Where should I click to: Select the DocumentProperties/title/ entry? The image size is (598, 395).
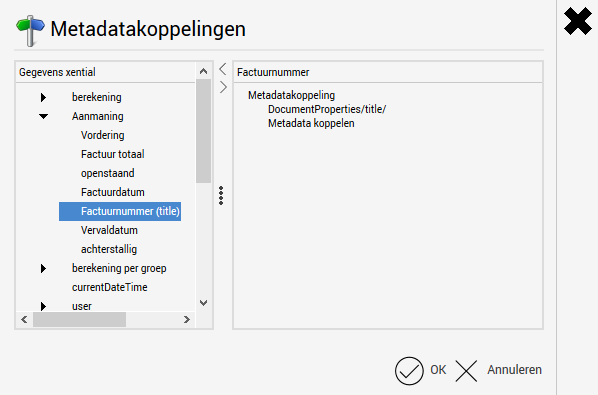pos(327,109)
